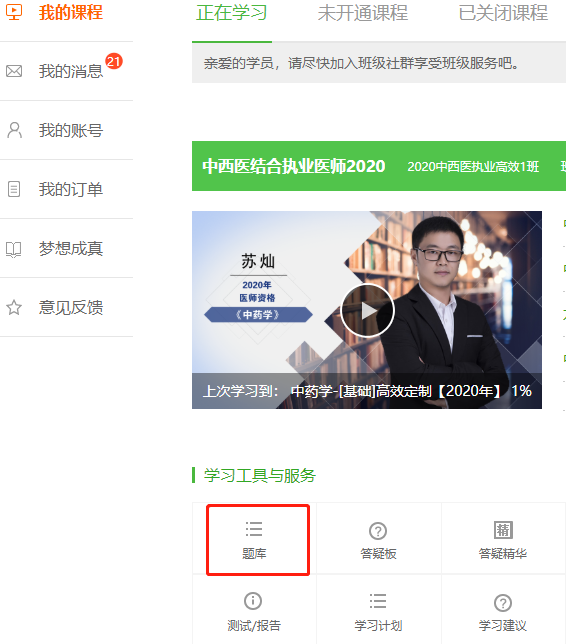This screenshot has height=644, width=566.
Task: Open the 题库 question bank tool
Action: coord(254,539)
